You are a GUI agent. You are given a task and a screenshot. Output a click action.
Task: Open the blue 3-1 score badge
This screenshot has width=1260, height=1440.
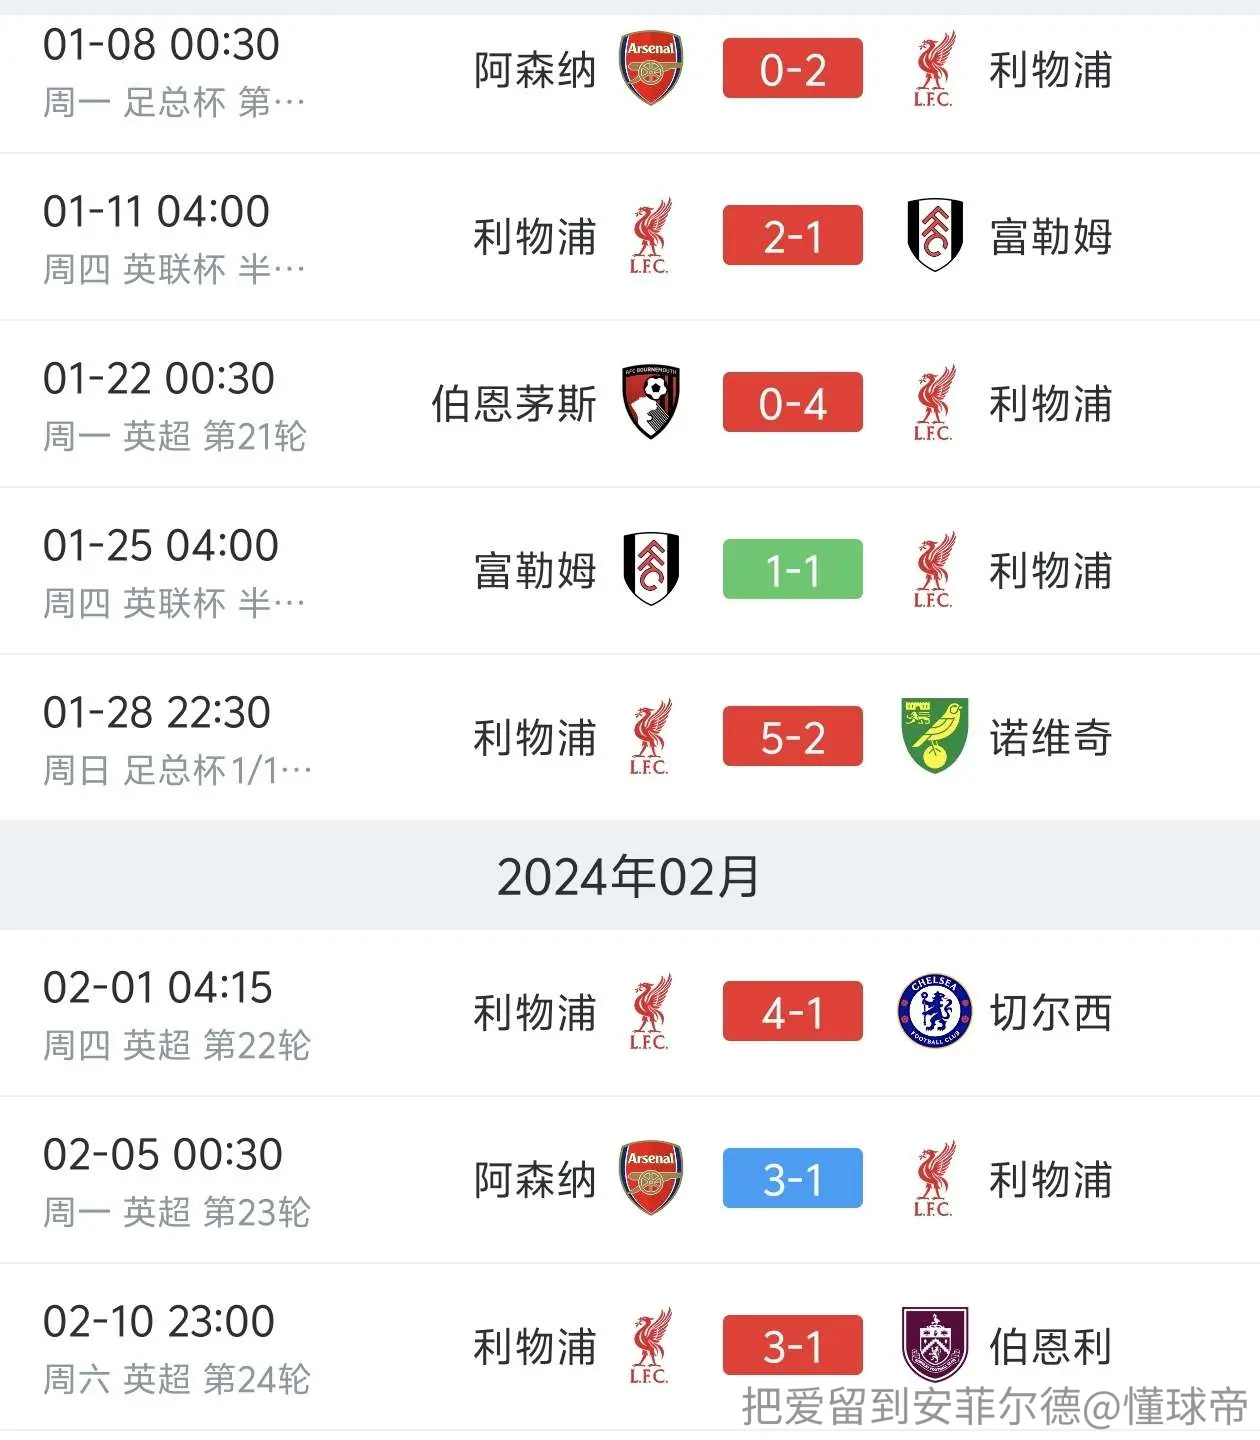pyautogui.click(x=793, y=1178)
